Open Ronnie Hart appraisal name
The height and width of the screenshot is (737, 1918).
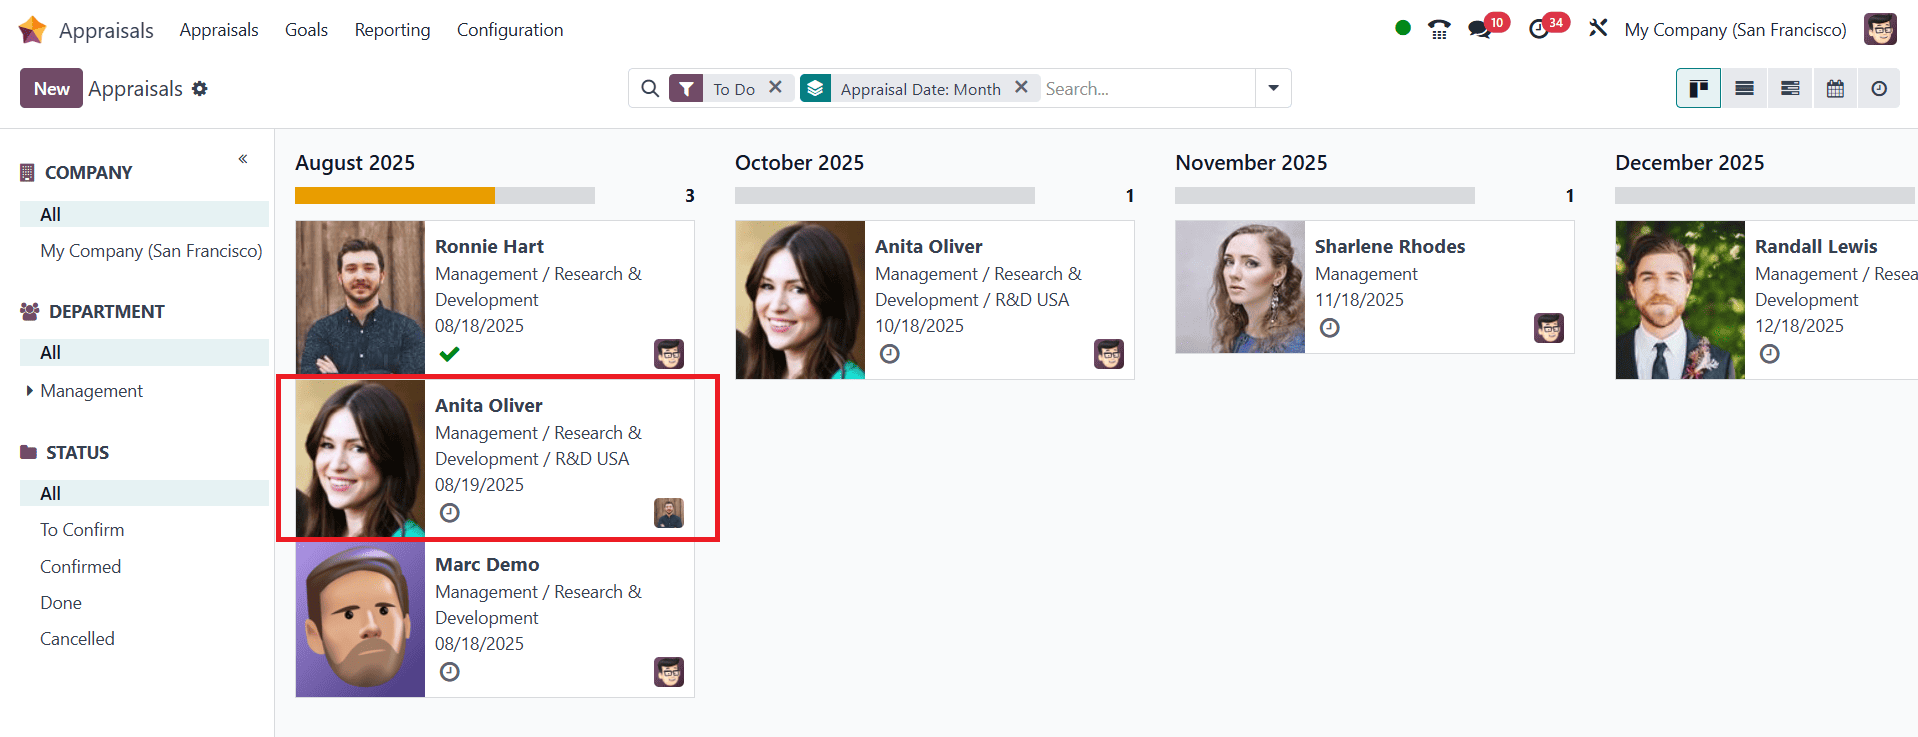pyautogui.click(x=489, y=247)
